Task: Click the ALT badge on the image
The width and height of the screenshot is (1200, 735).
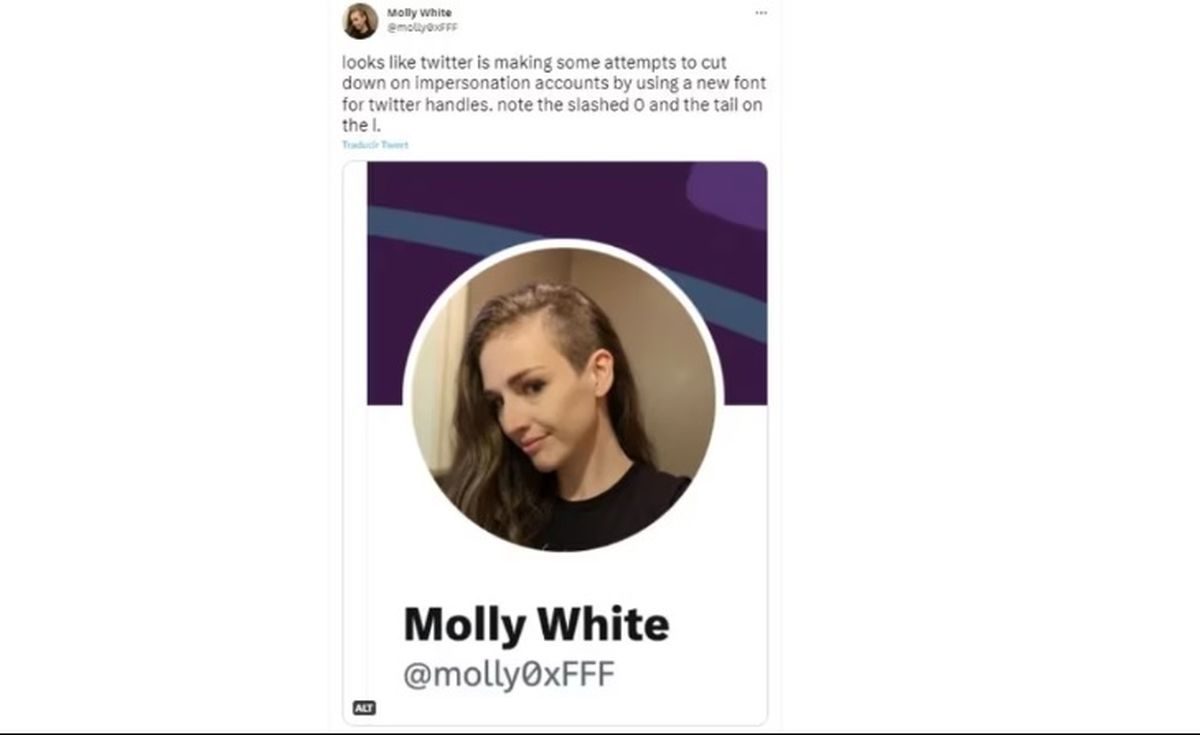Action: 364,708
